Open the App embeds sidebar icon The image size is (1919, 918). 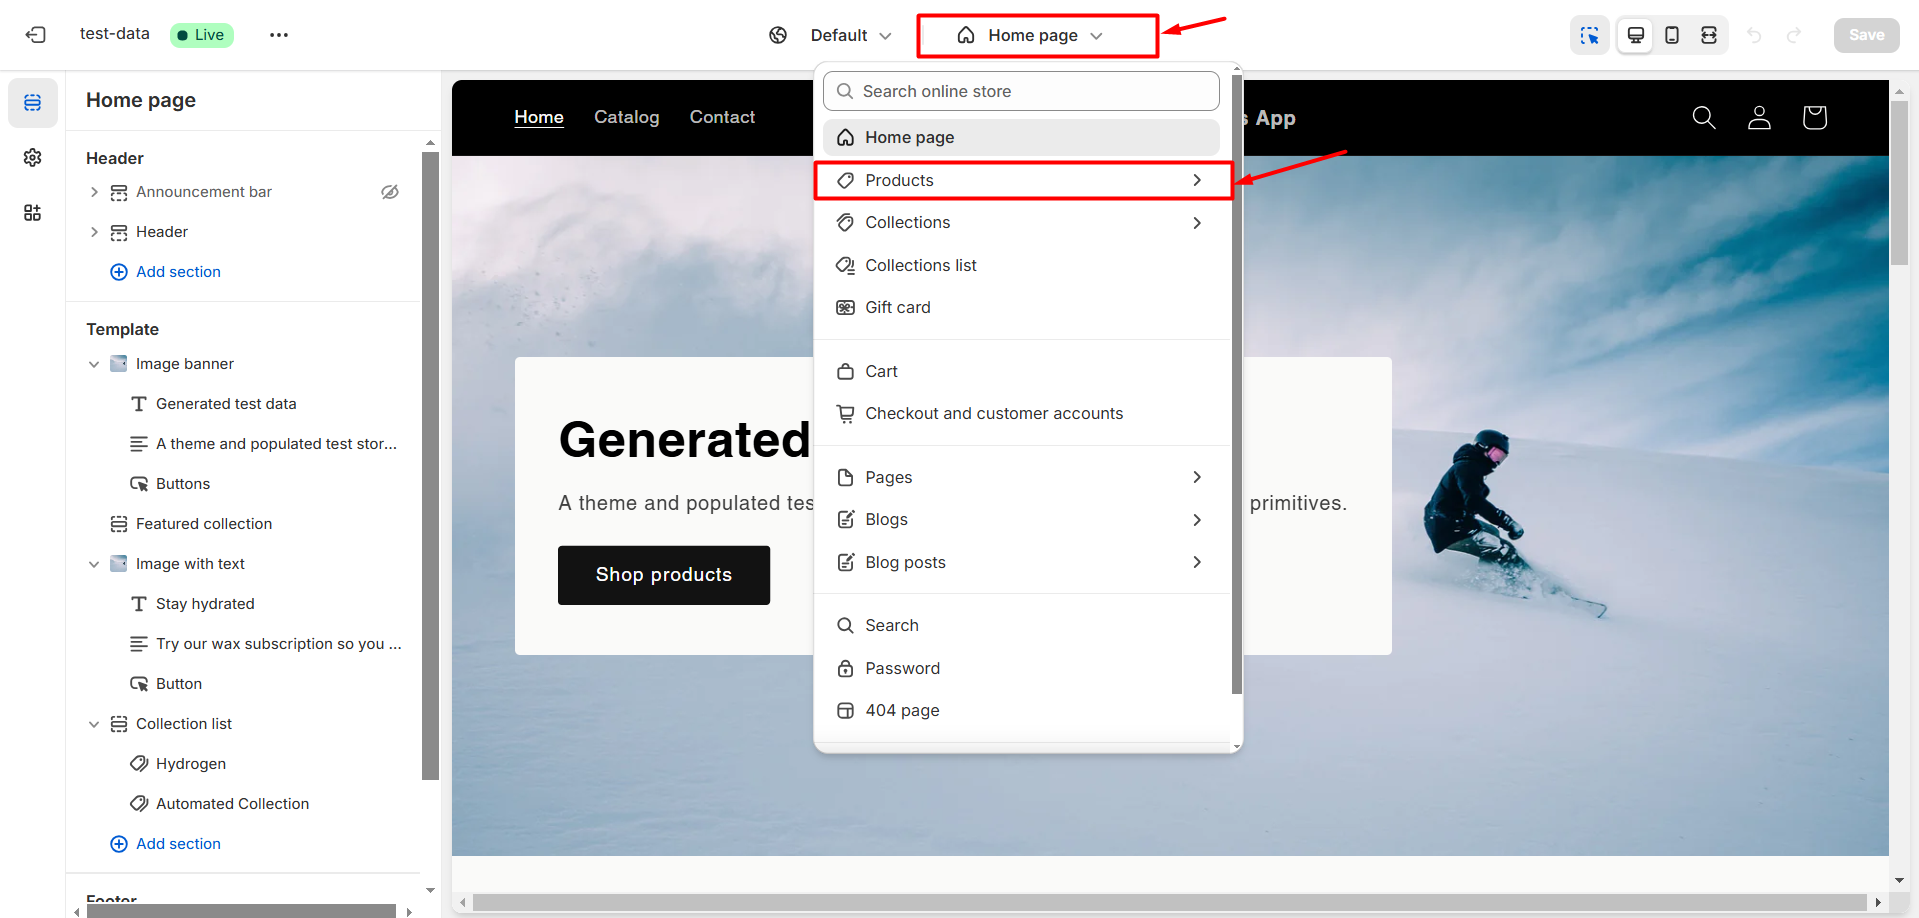[x=33, y=213]
